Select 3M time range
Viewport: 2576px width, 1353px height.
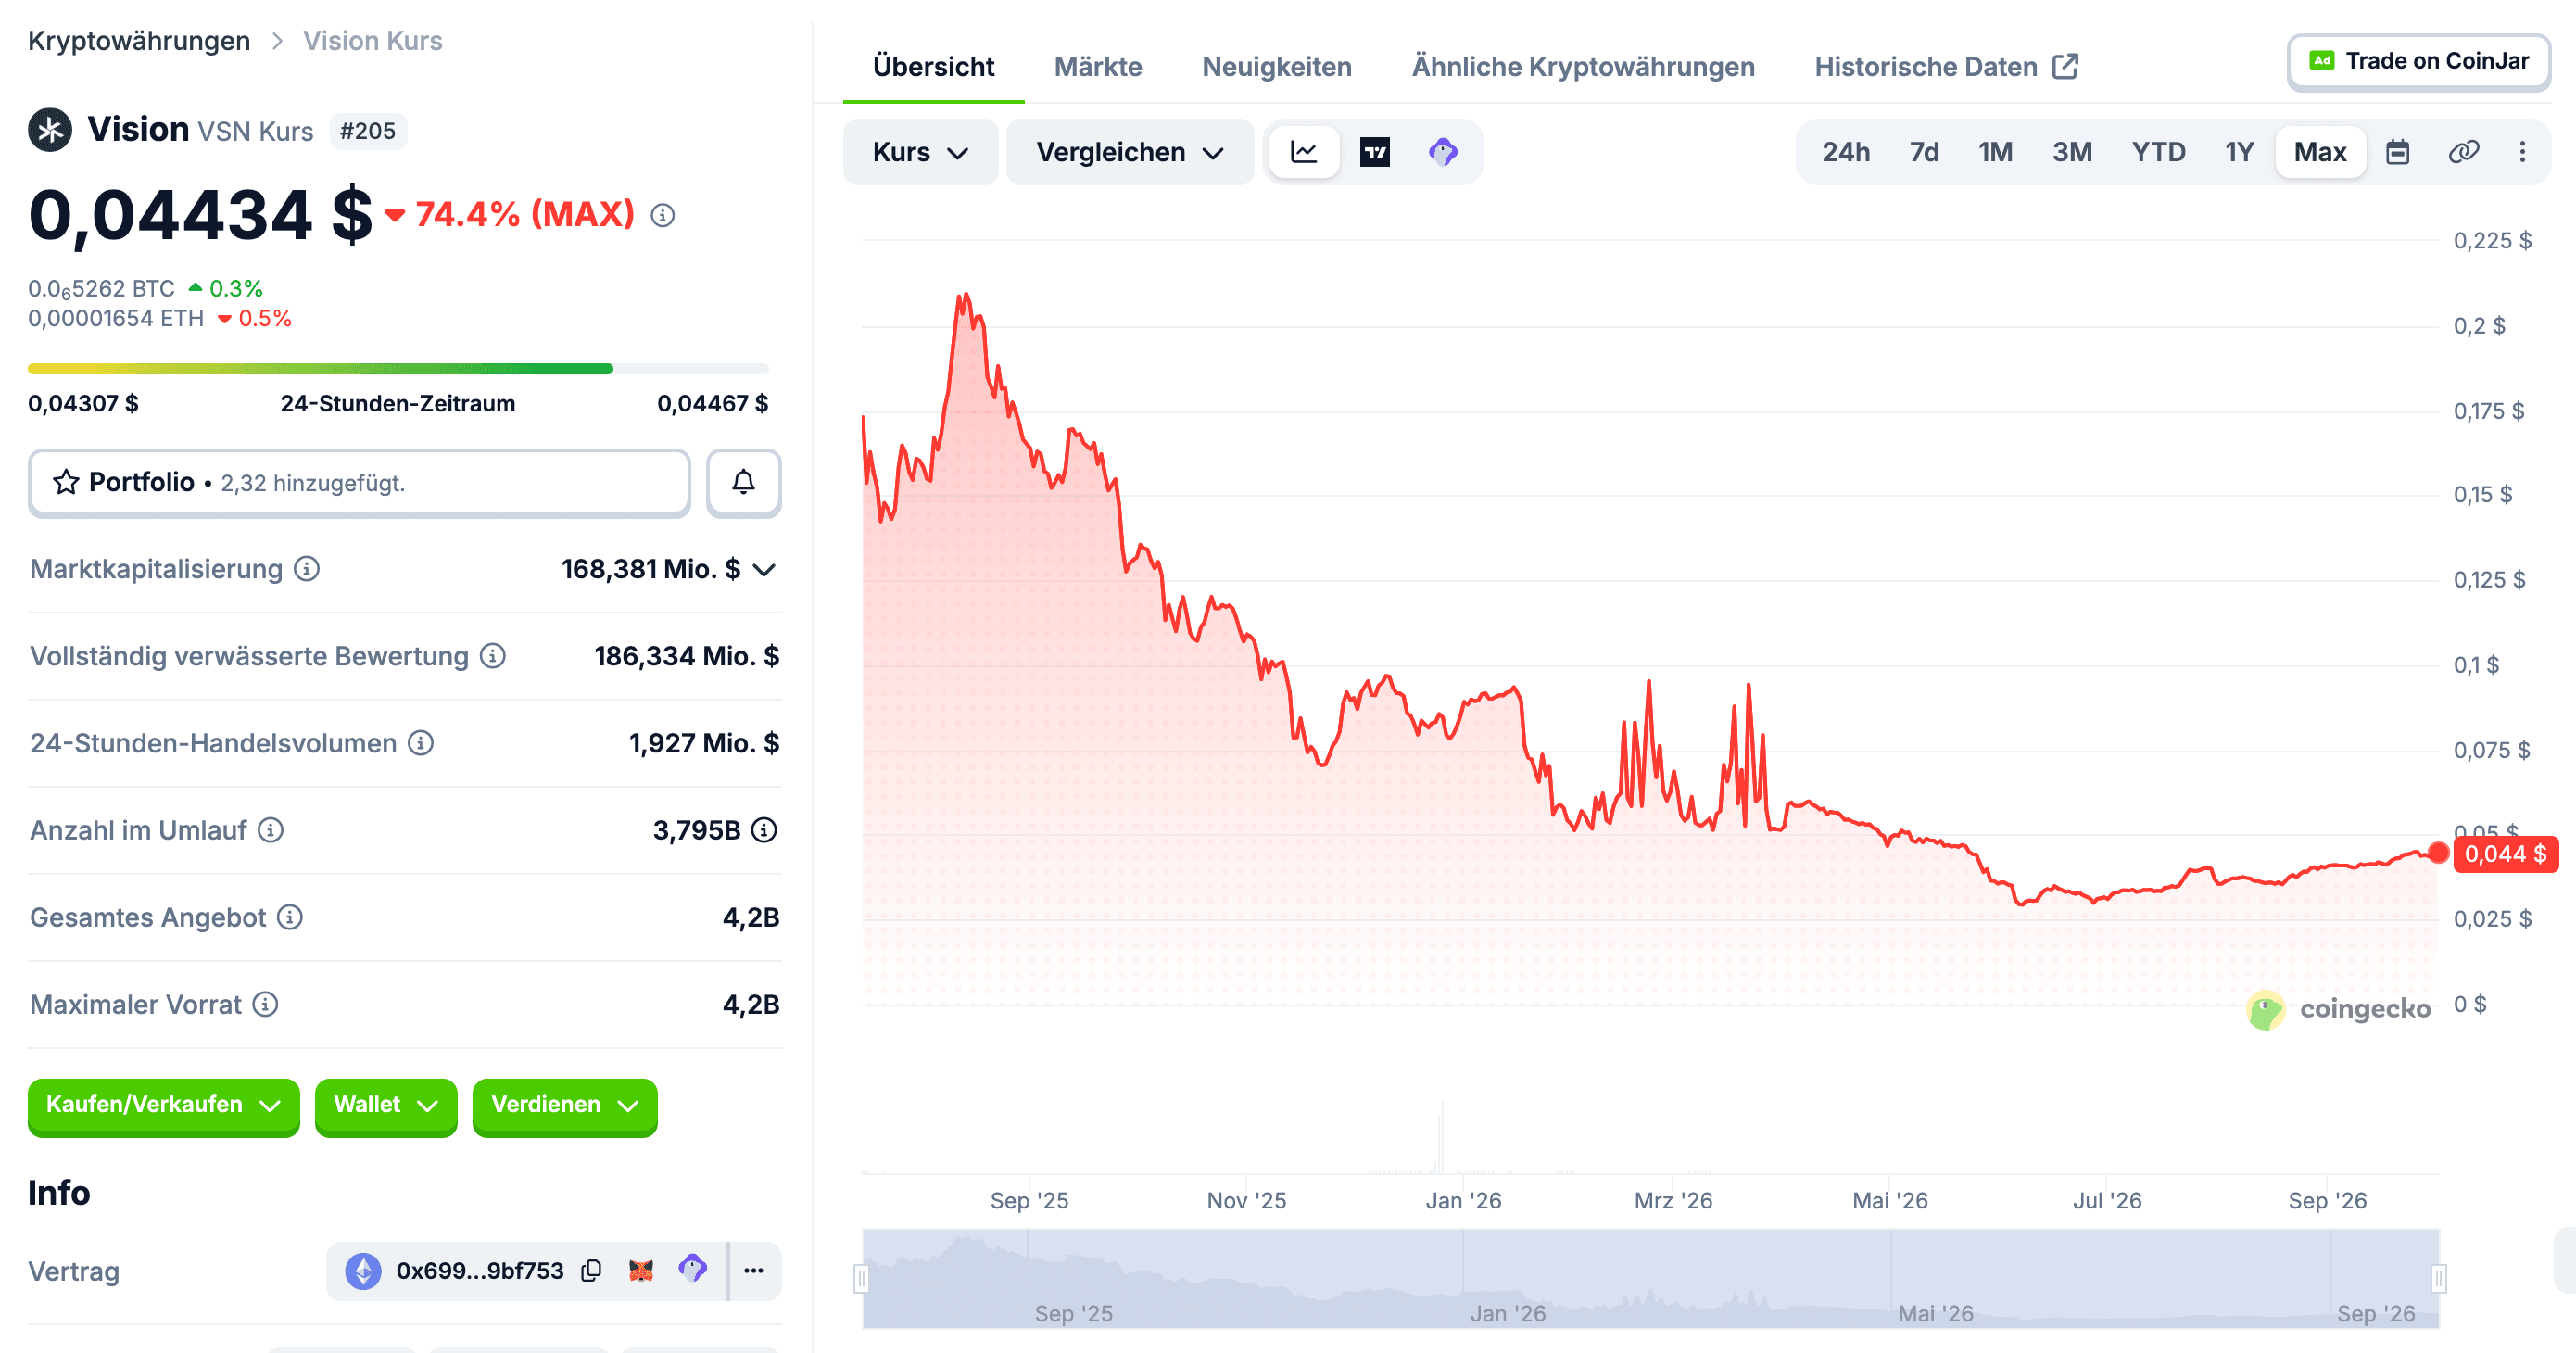(2072, 152)
